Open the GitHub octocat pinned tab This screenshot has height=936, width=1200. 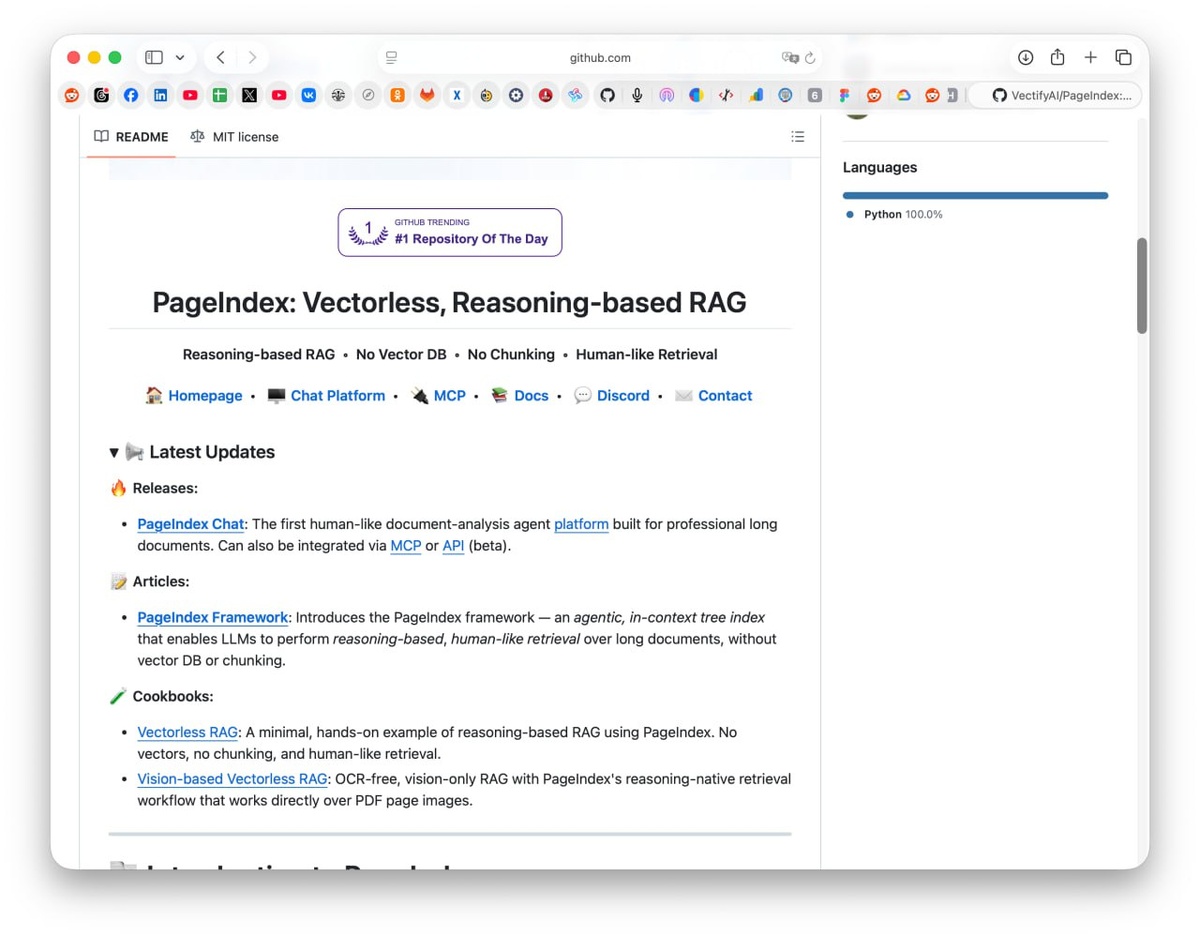[x=607, y=95]
